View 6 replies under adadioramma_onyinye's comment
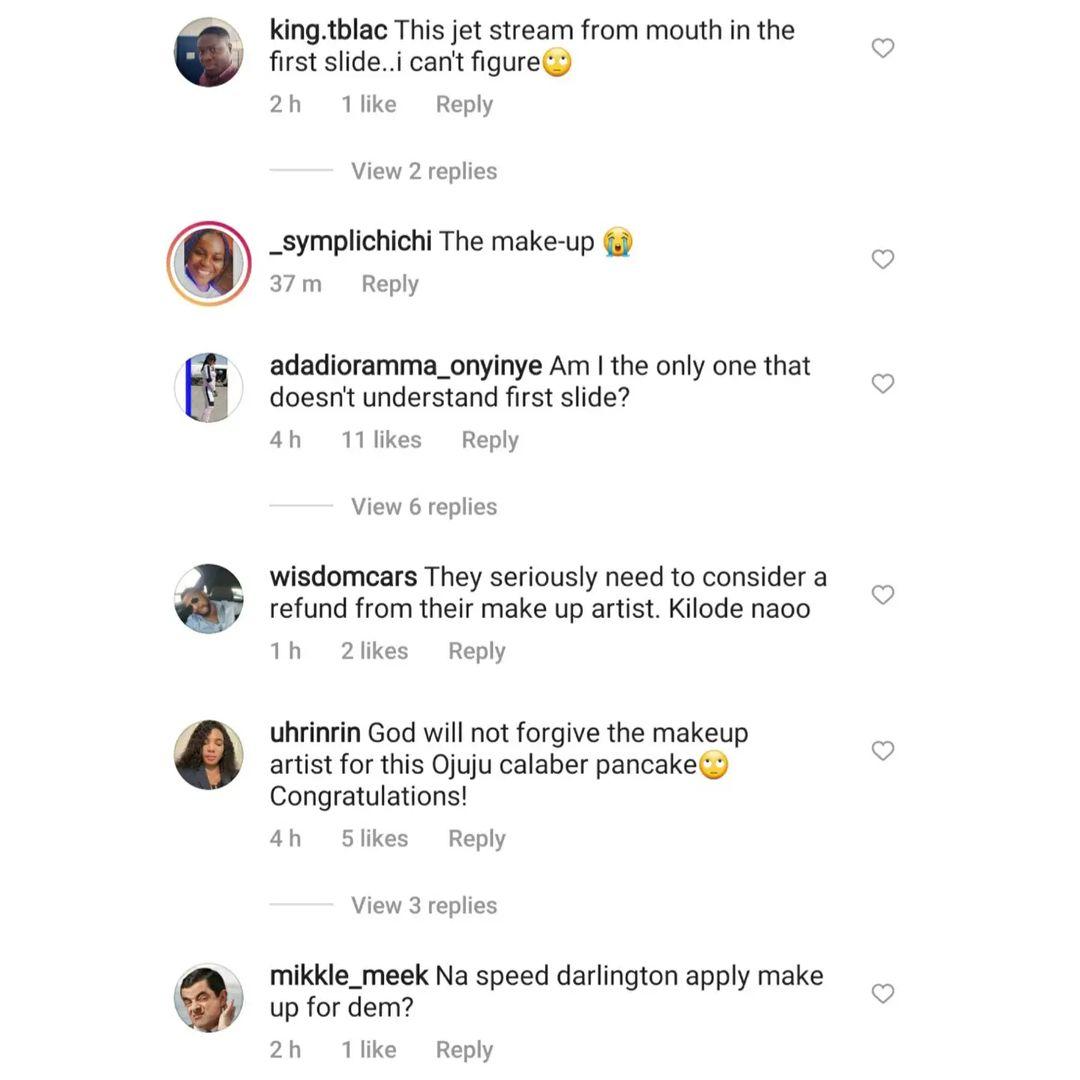Image resolution: width=1080 pixels, height=1080 pixels. 423,507
